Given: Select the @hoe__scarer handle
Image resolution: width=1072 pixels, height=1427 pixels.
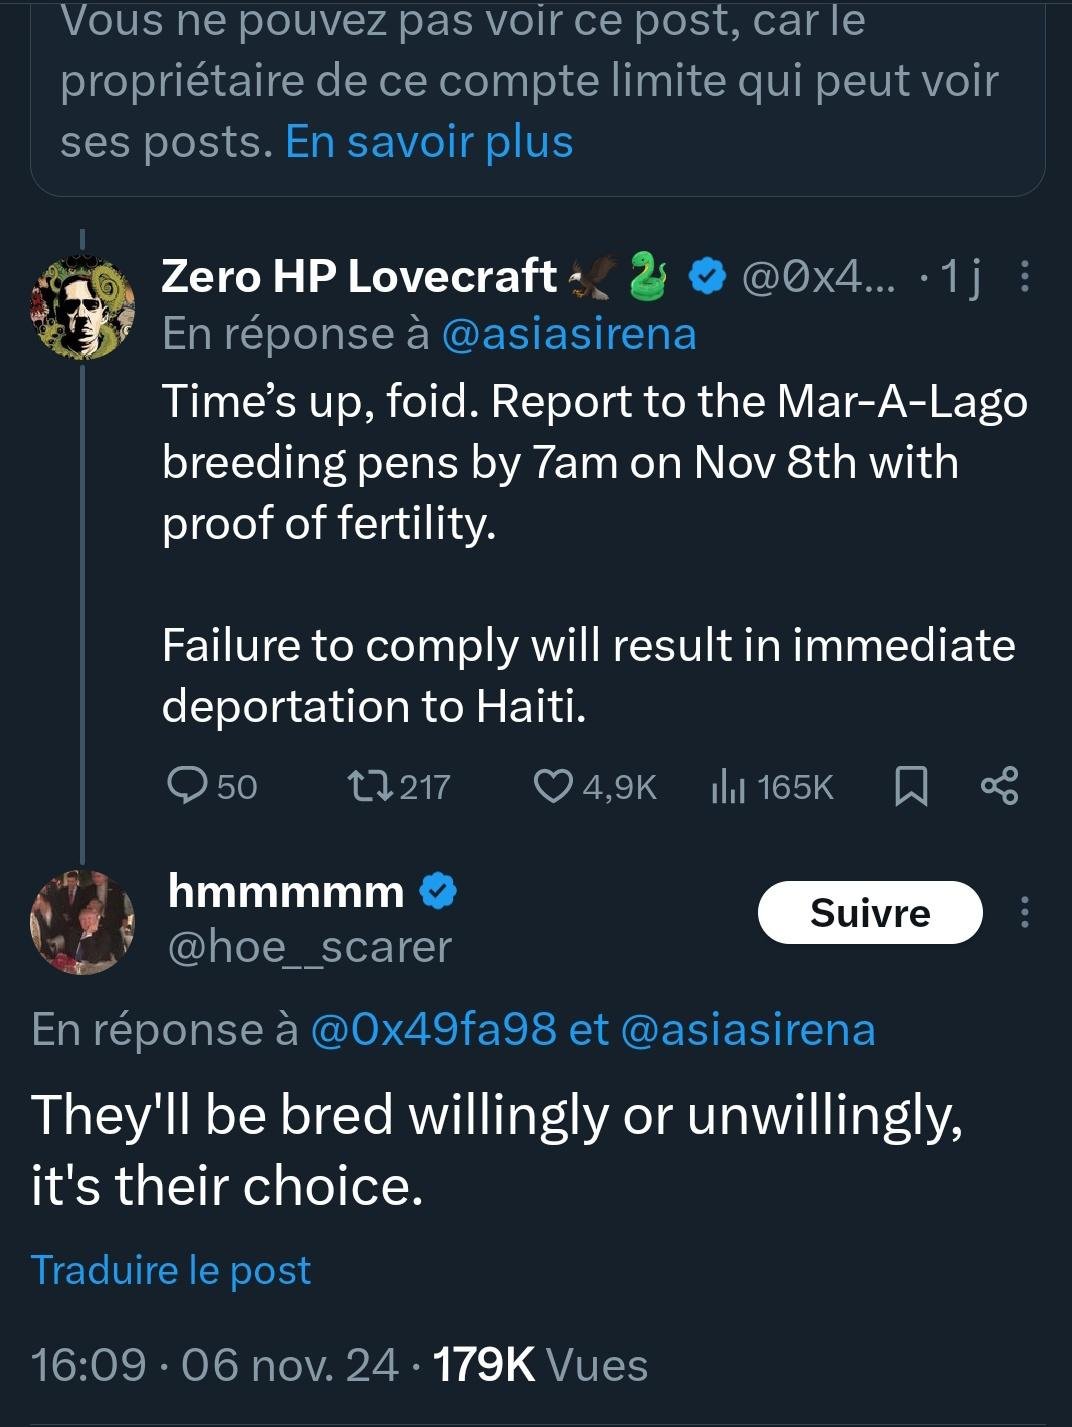Looking at the screenshot, I should point(310,946).
